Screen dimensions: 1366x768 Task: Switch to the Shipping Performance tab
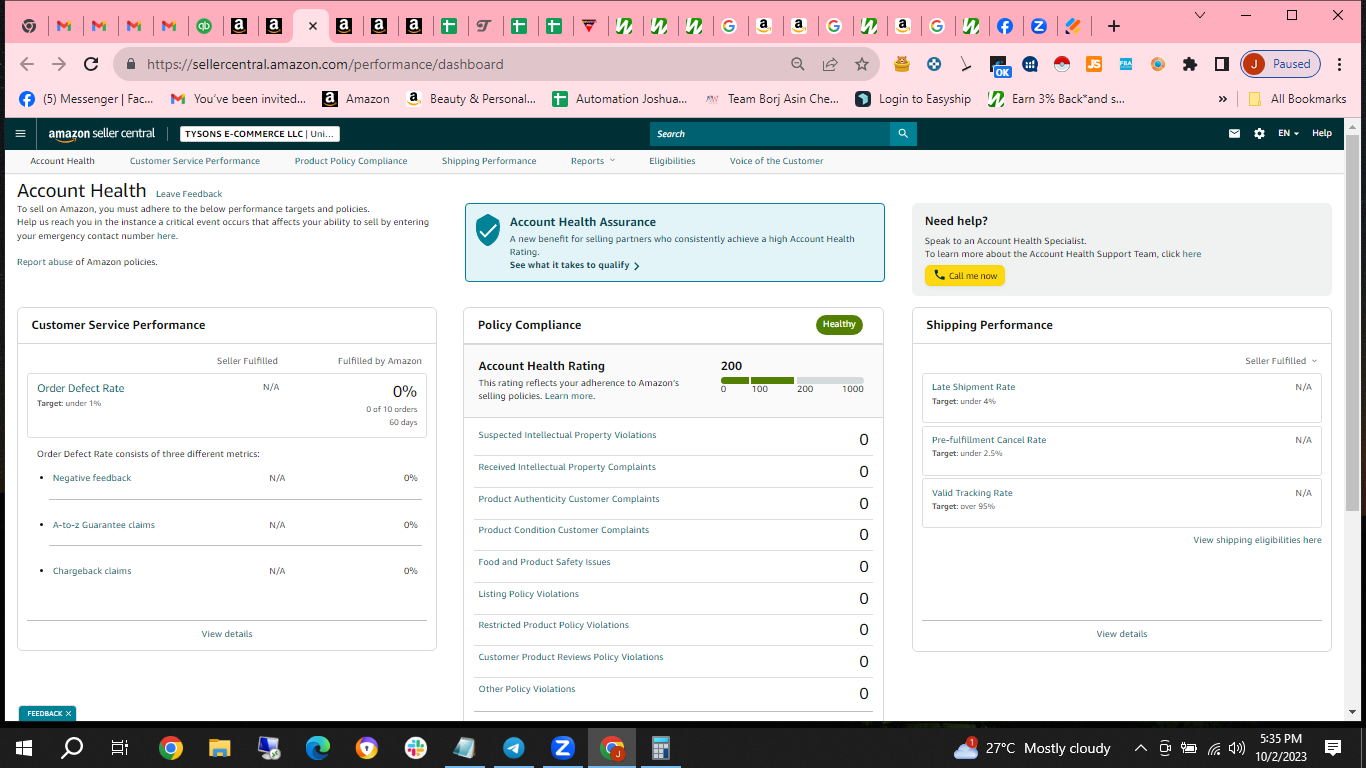(x=489, y=161)
